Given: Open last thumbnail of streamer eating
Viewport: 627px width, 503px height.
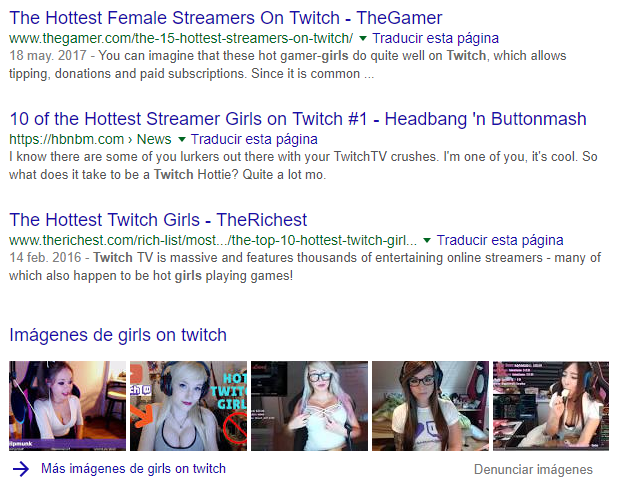Looking at the screenshot, I should 551,406.
